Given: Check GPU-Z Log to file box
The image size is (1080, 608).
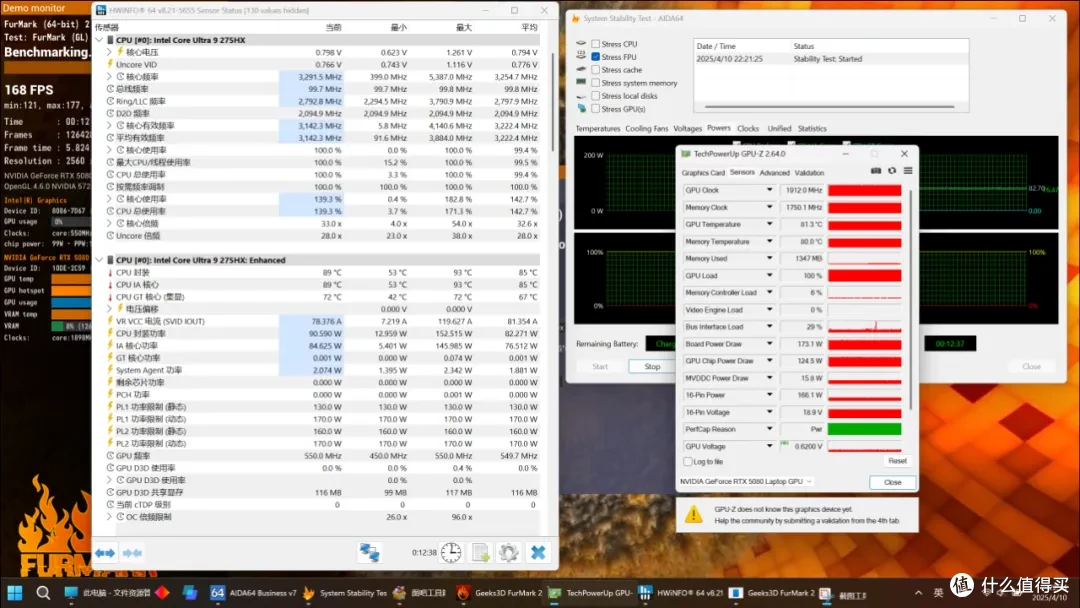Looking at the screenshot, I should point(687,461).
